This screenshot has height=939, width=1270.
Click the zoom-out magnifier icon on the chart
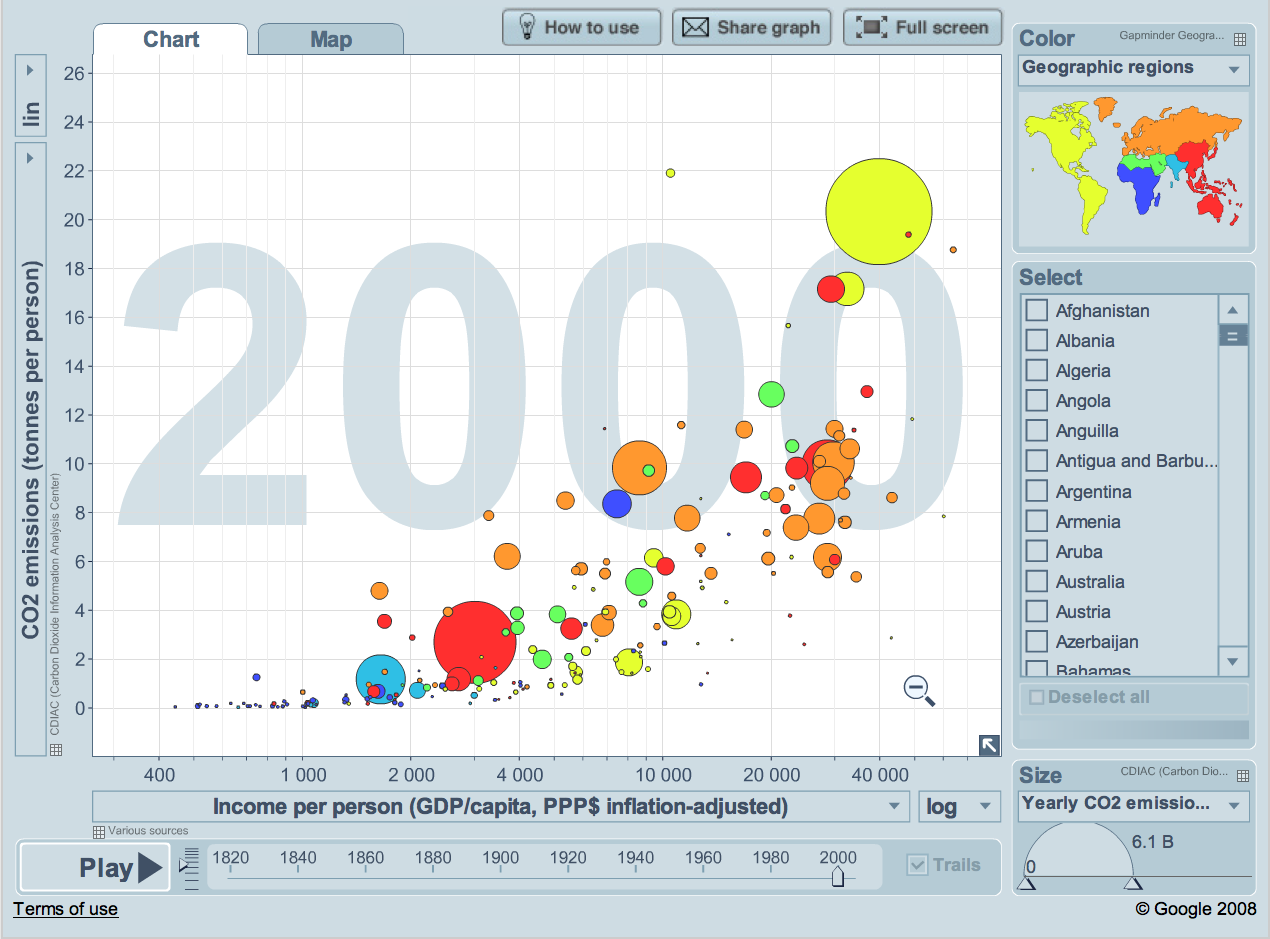[x=917, y=688]
